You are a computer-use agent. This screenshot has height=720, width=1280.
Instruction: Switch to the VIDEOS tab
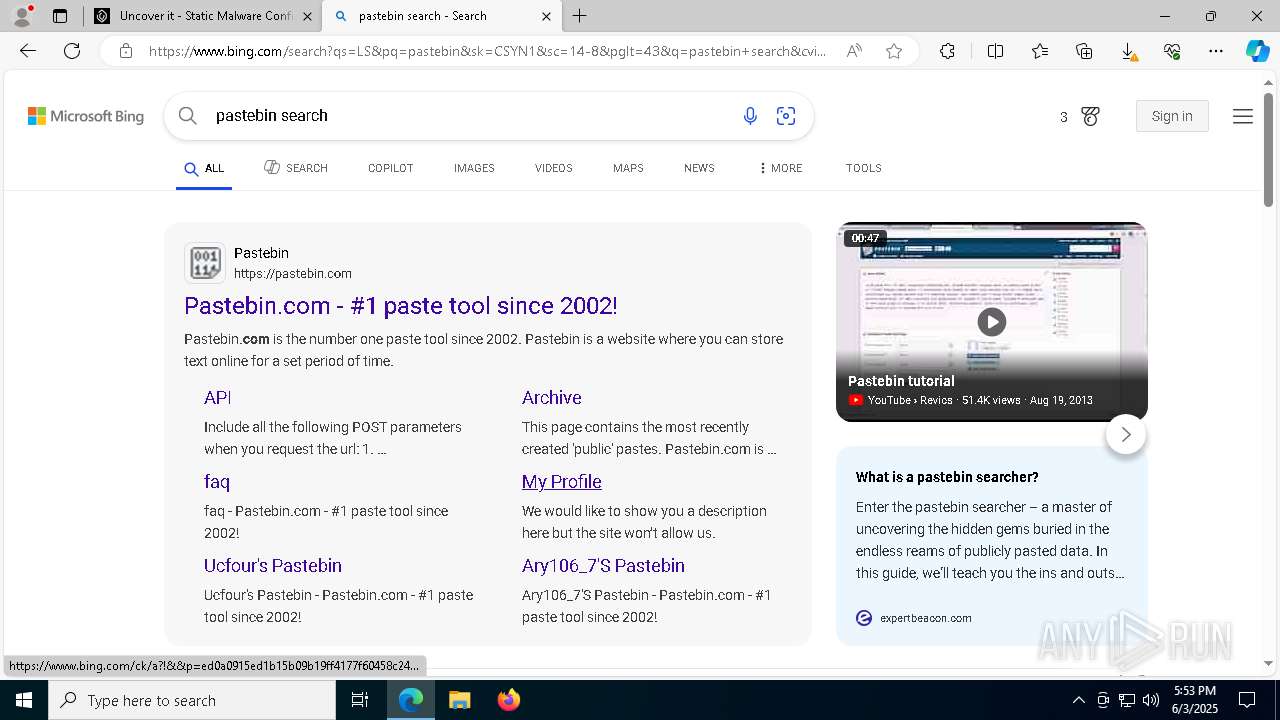point(553,168)
